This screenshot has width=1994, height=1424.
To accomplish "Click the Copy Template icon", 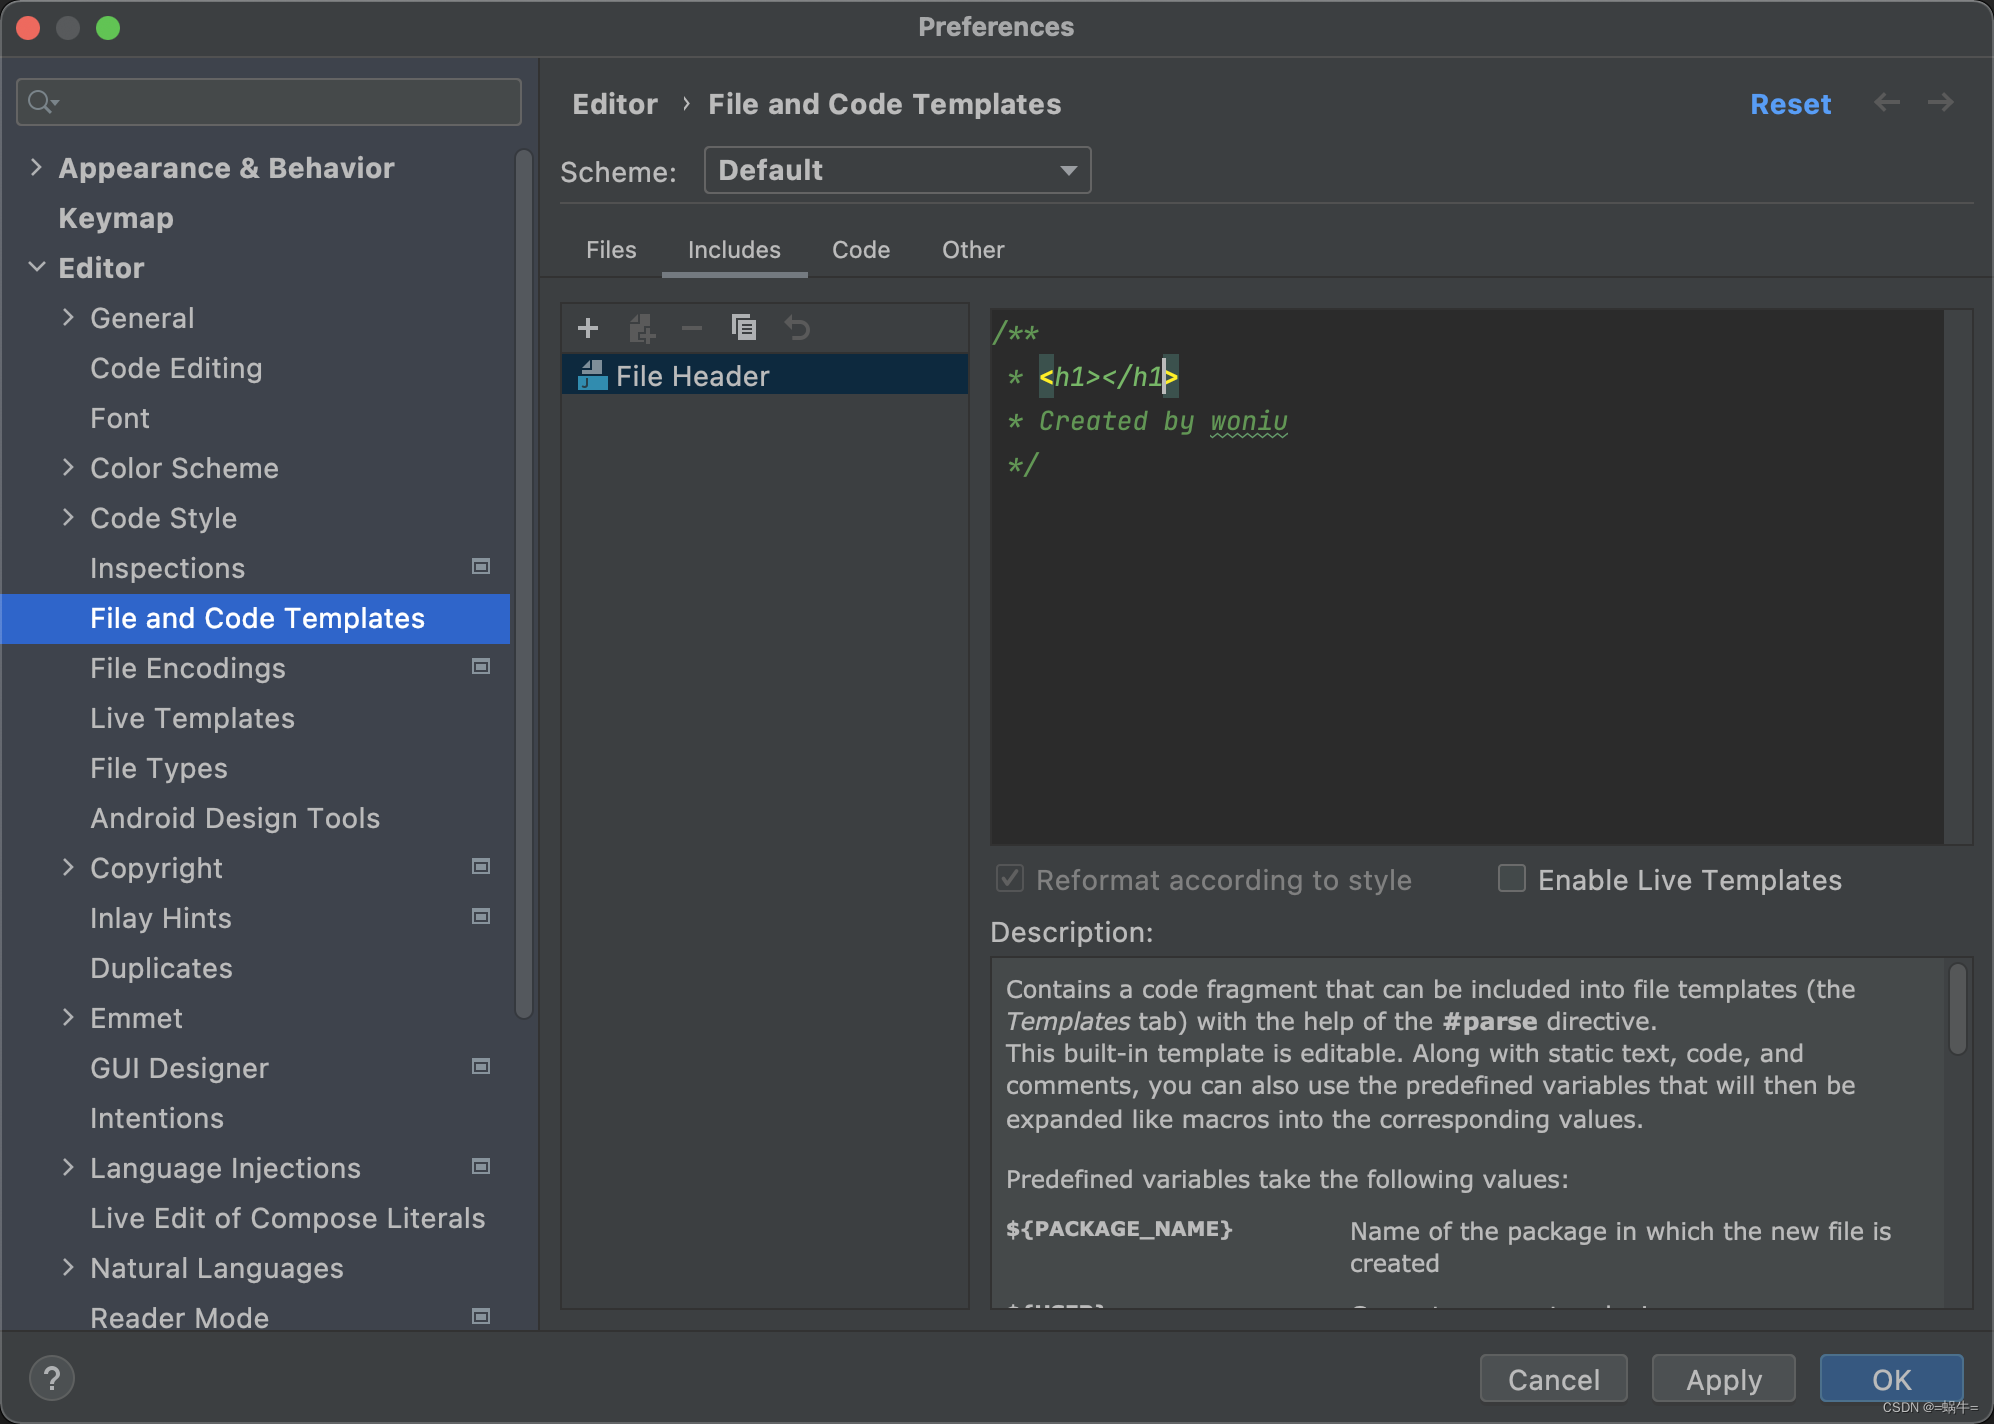I will 744,328.
